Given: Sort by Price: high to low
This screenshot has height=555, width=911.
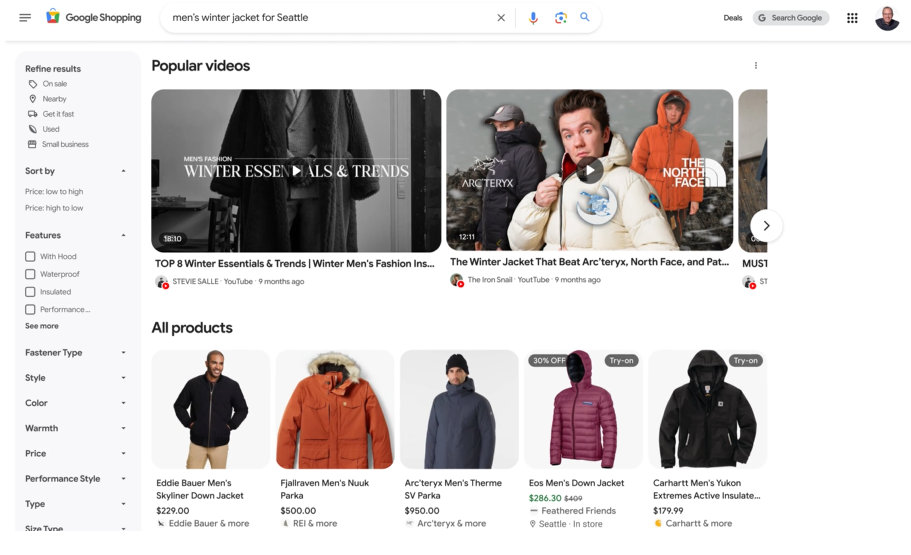Looking at the screenshot, I should [x=54, y=208].
